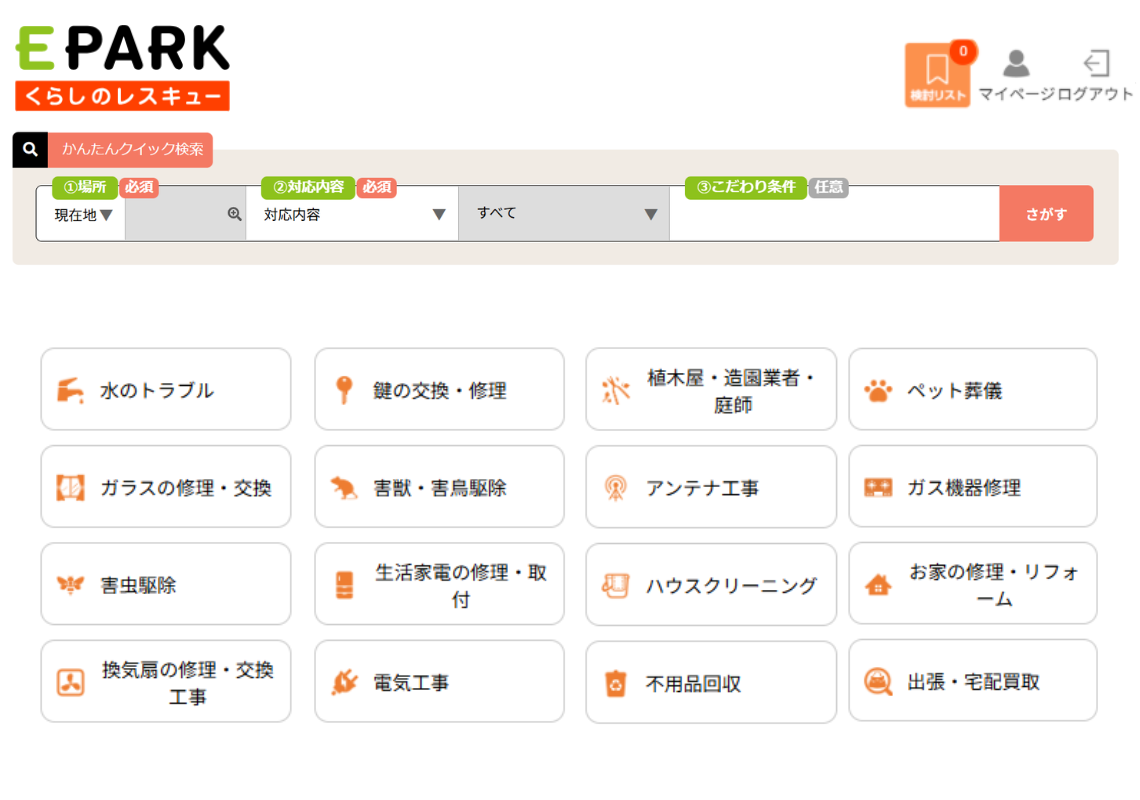Expand the 現在地 location dropdown
Viewport: 1140px width, 800px height.
pos(82,214)
